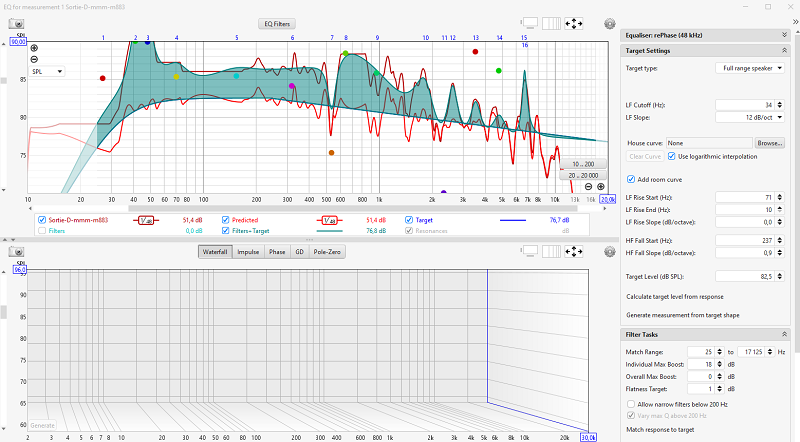Toggle the Target trace checkbox

click(x=409, y=220)
